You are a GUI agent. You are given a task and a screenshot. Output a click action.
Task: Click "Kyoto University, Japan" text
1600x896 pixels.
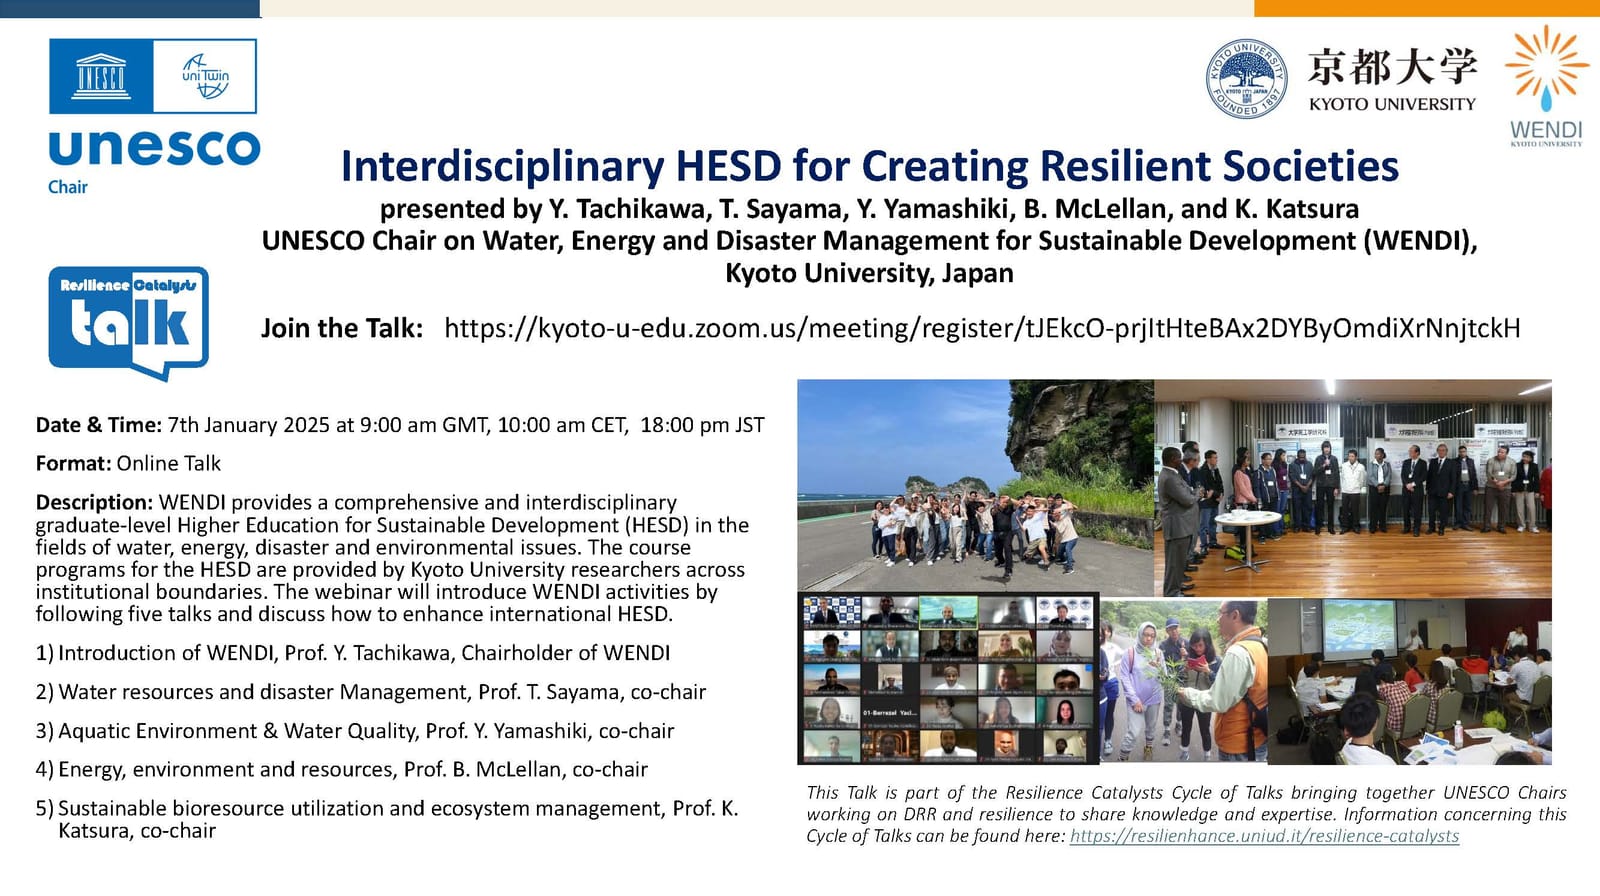(869, 273)
